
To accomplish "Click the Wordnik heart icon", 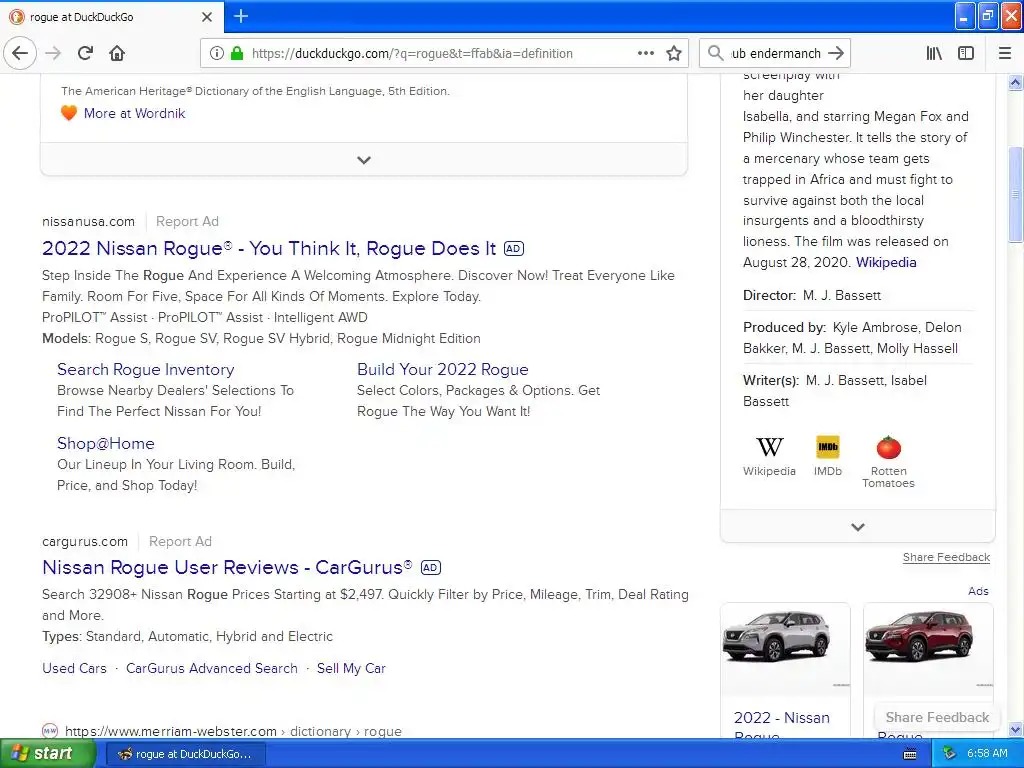I will tap(69, 113).
